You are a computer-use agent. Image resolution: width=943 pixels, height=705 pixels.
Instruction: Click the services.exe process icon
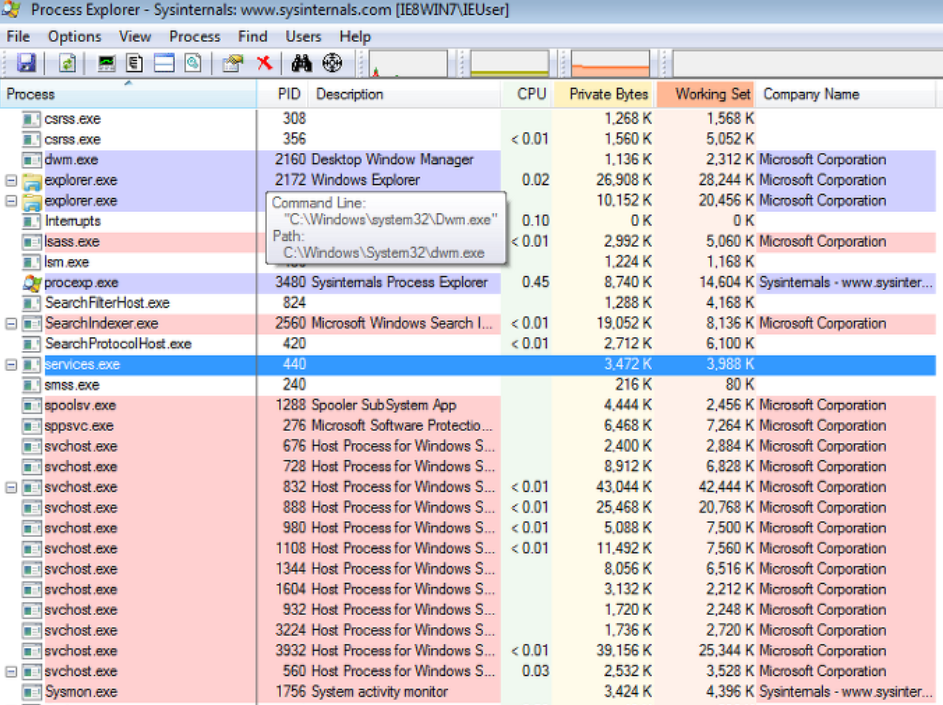(32, 365)
